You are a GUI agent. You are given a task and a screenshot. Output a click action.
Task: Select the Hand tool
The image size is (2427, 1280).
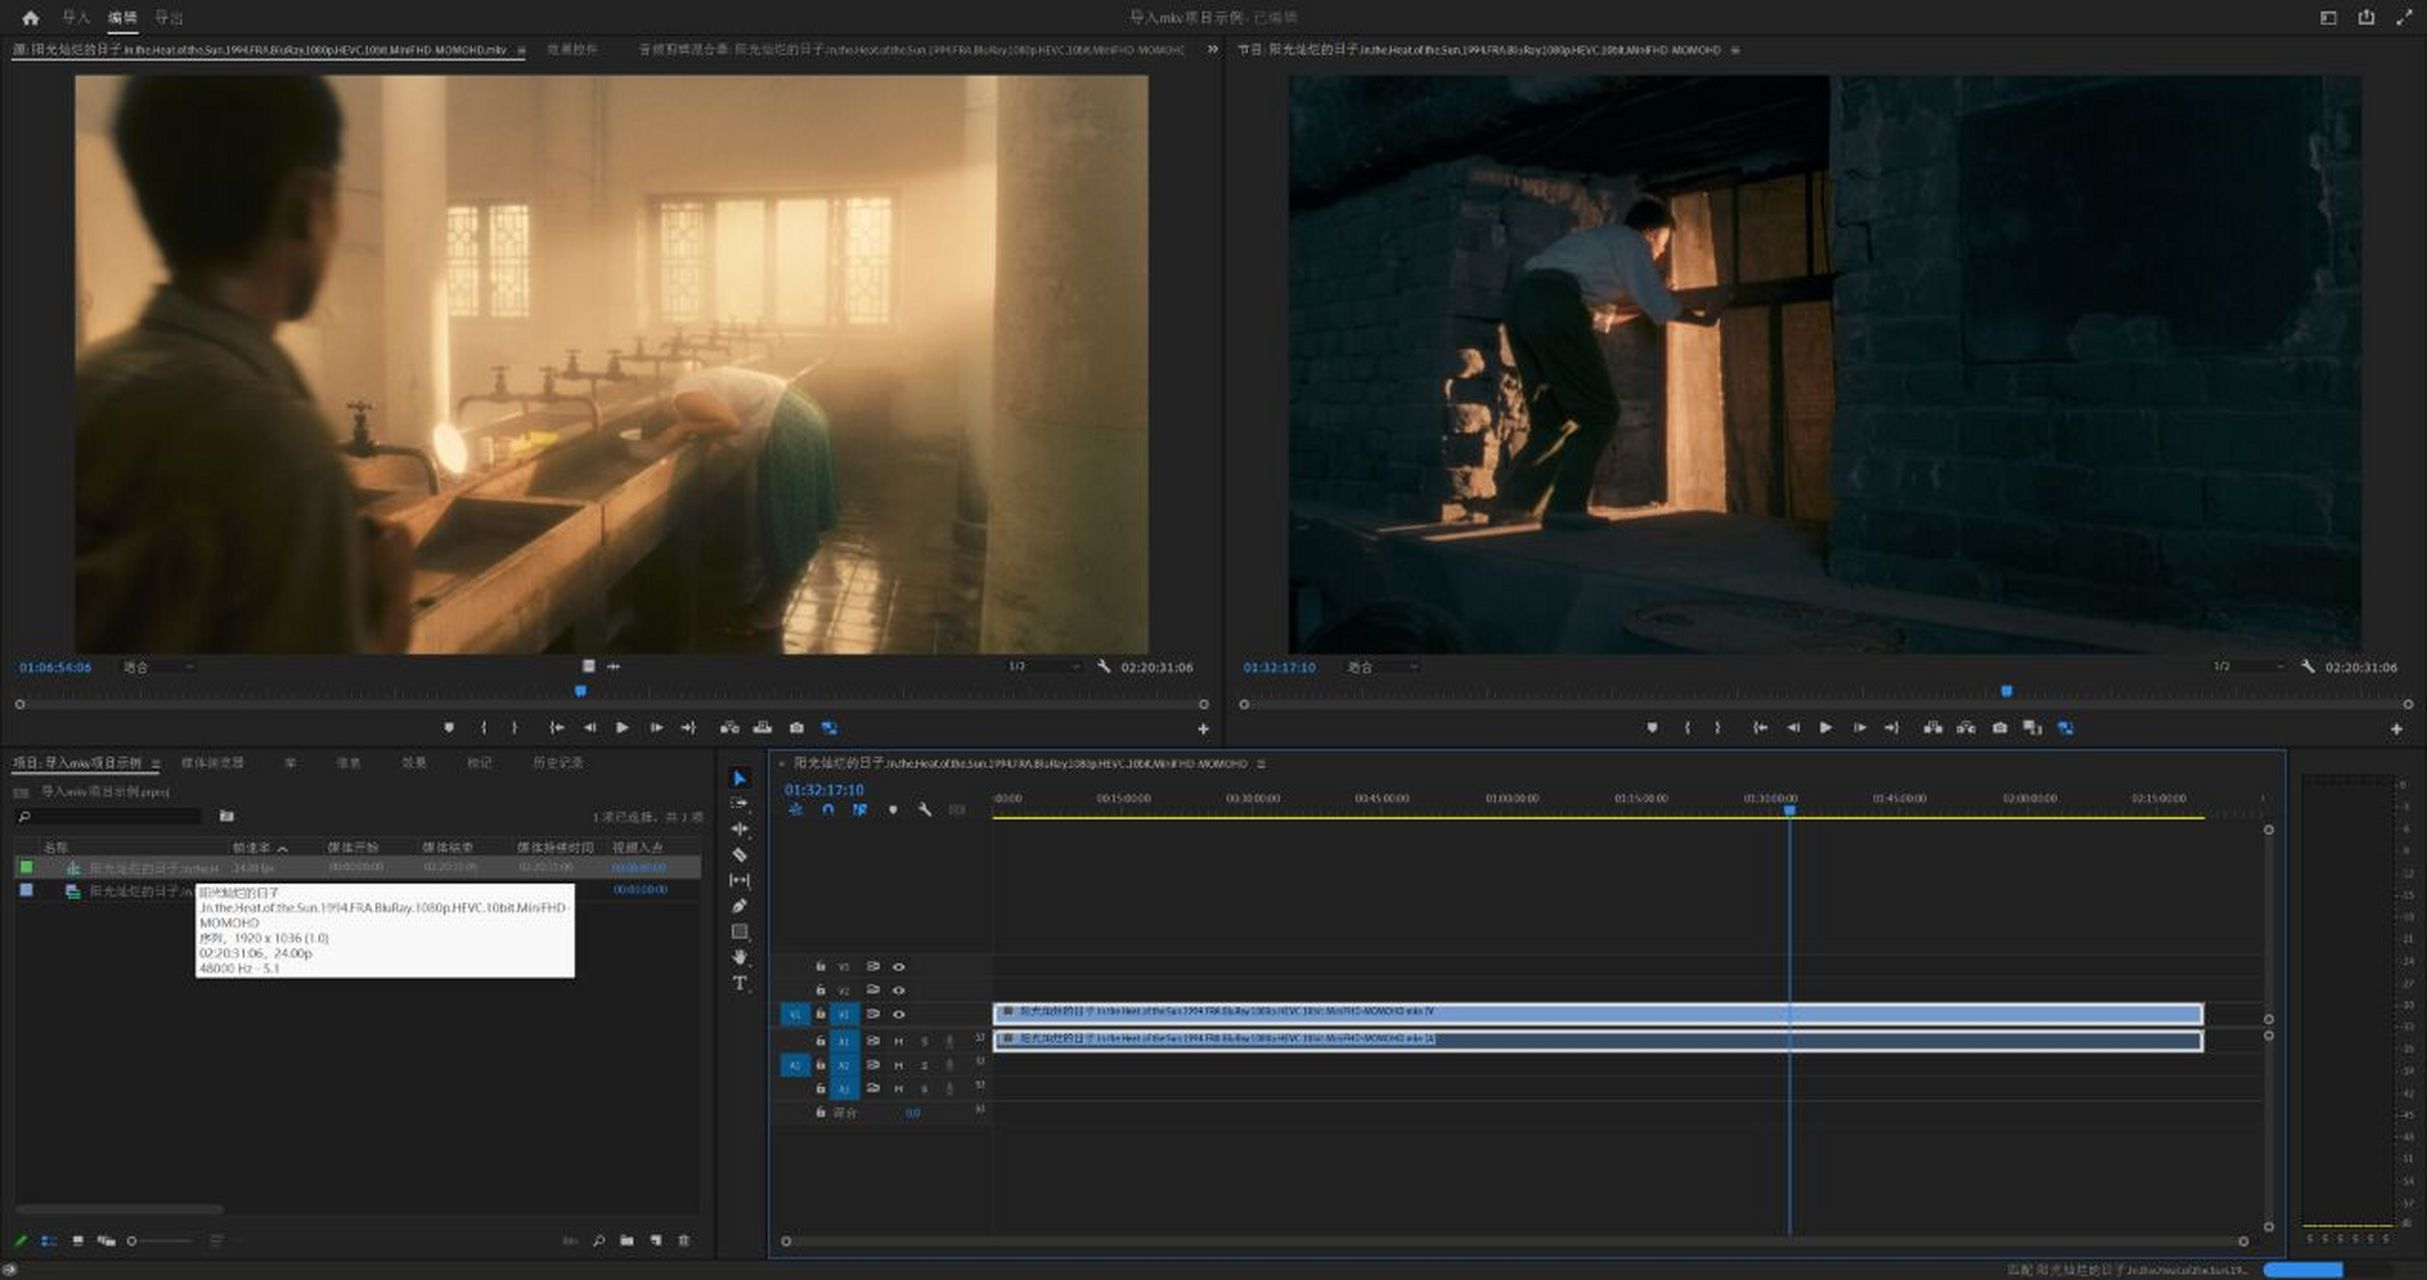click(x=740, y=957)
